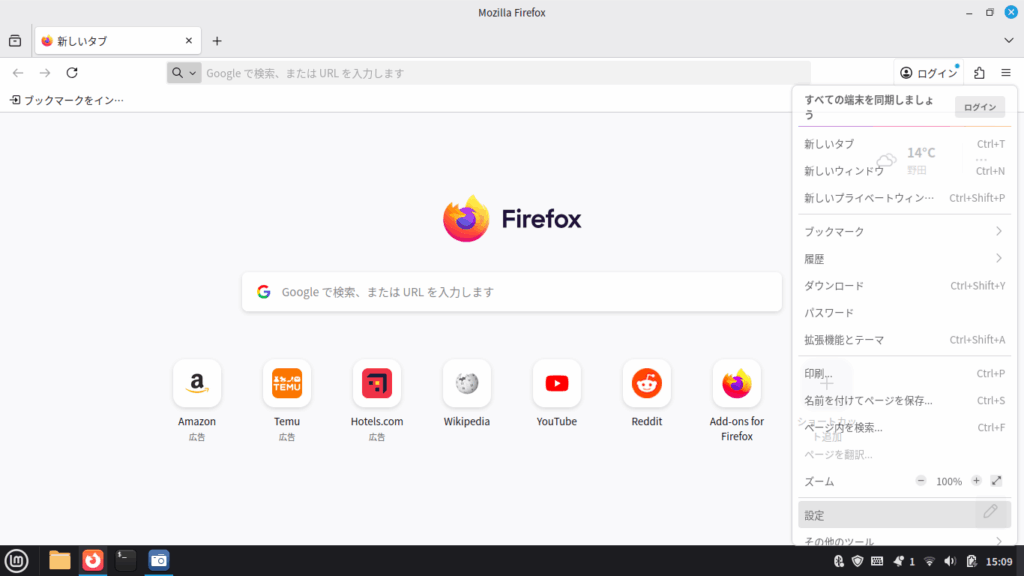The width and height of the screenshot is (1024, 576).
Task: Click the hamburger application menu icon
Action: point(1006,73)
